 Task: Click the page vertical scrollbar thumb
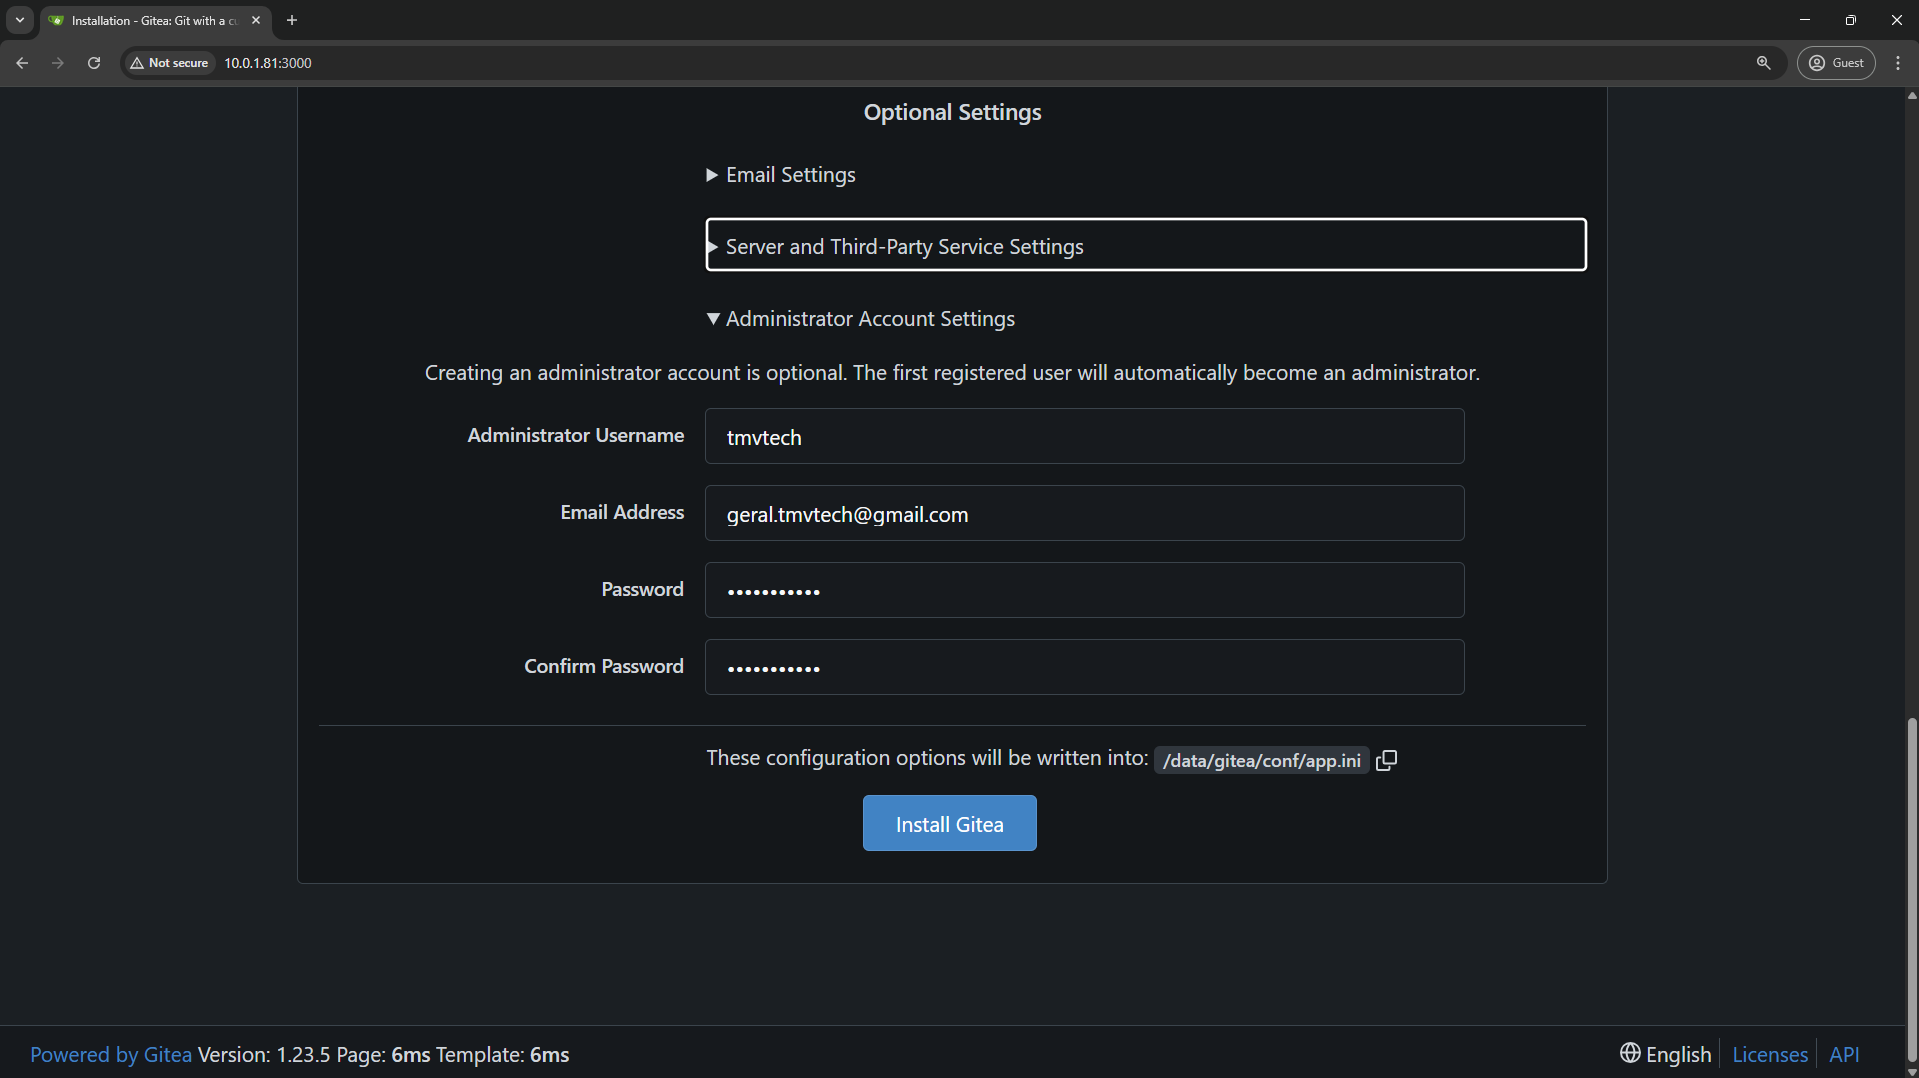coord(1911,890)
